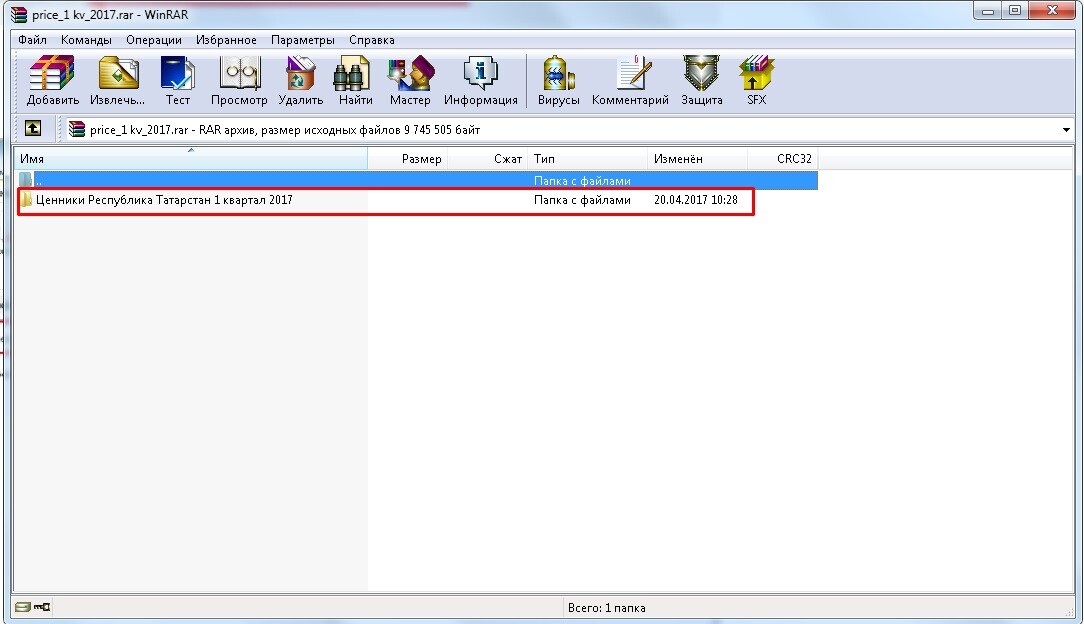Sort by the Размер column header
Viewport: 1084px width, 624px height.
407,159
